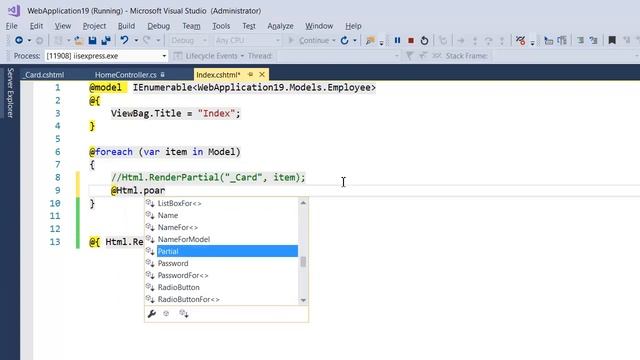Place cursor after @Html.poar on line 9
This screenshot has width=640, height=360.
pyautogui.click(x=166, y=191)
